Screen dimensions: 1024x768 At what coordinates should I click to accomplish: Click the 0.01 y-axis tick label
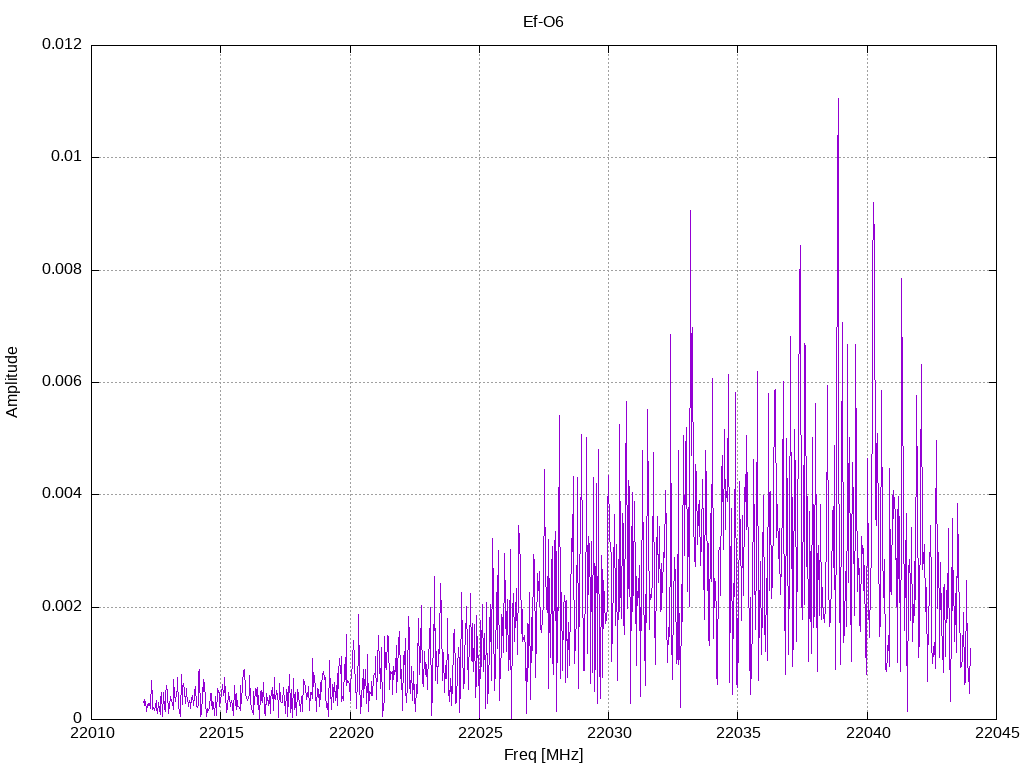(67, 157)
